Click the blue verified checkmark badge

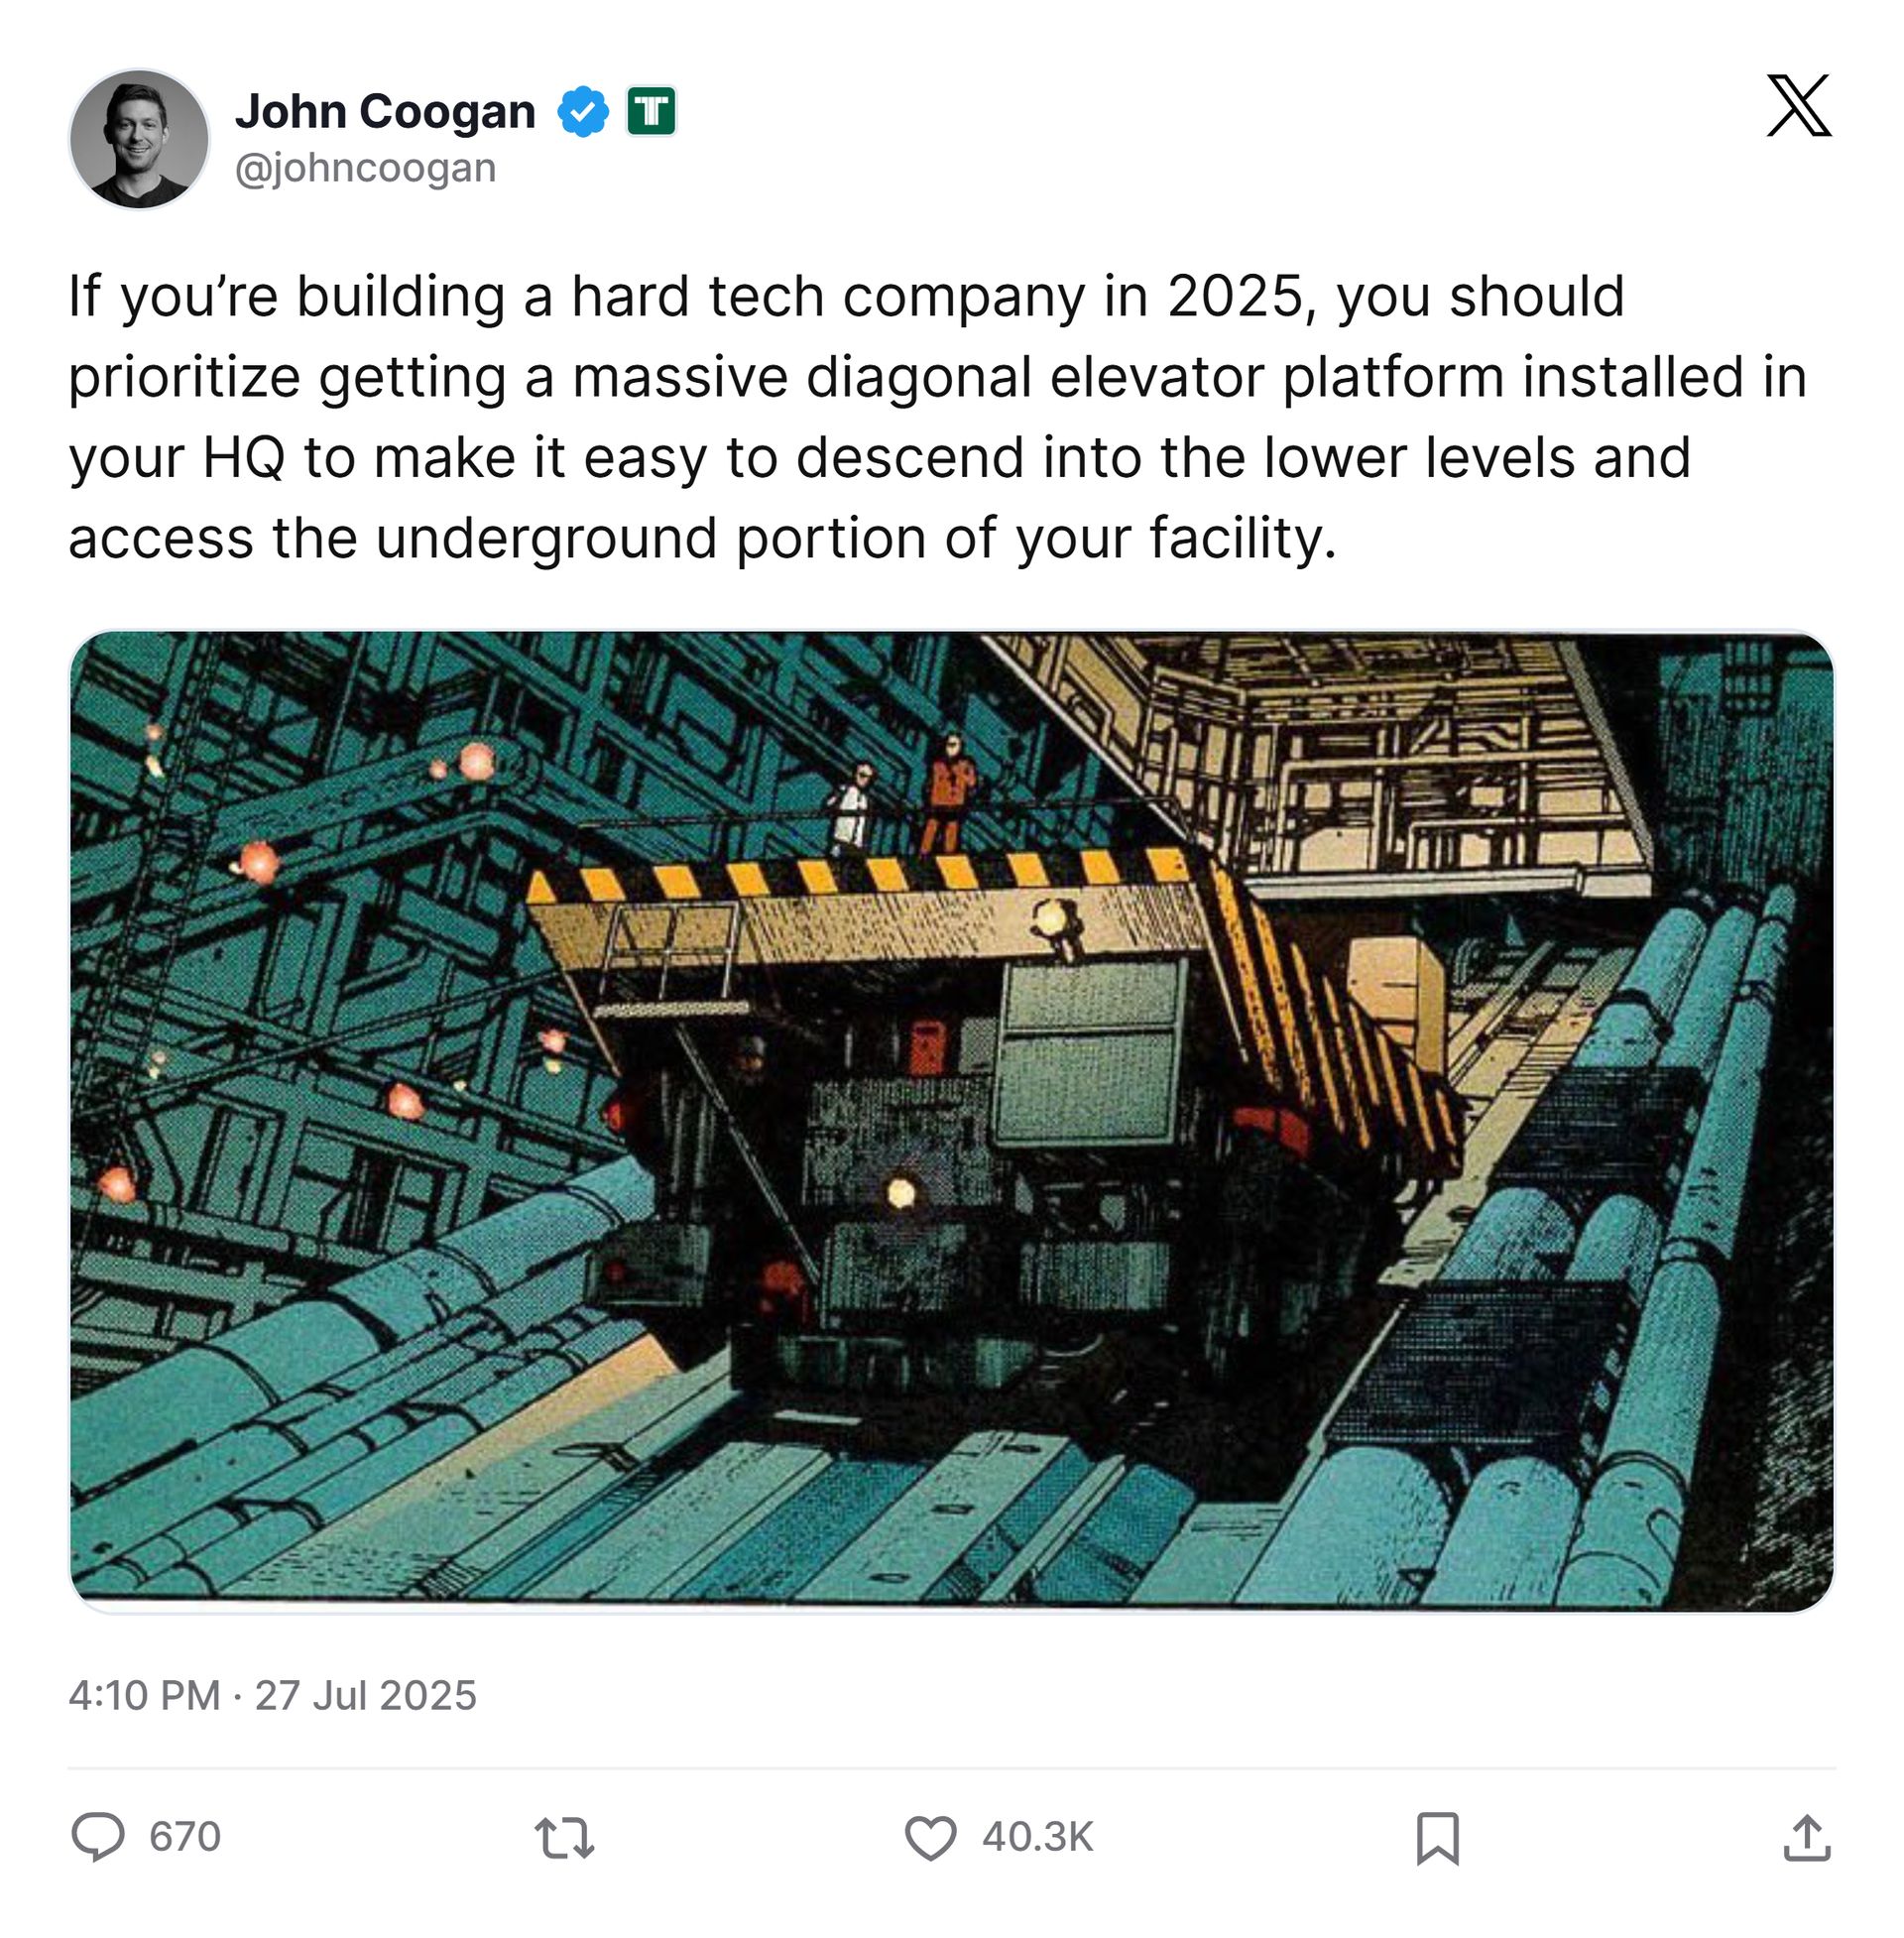(583, 111)
